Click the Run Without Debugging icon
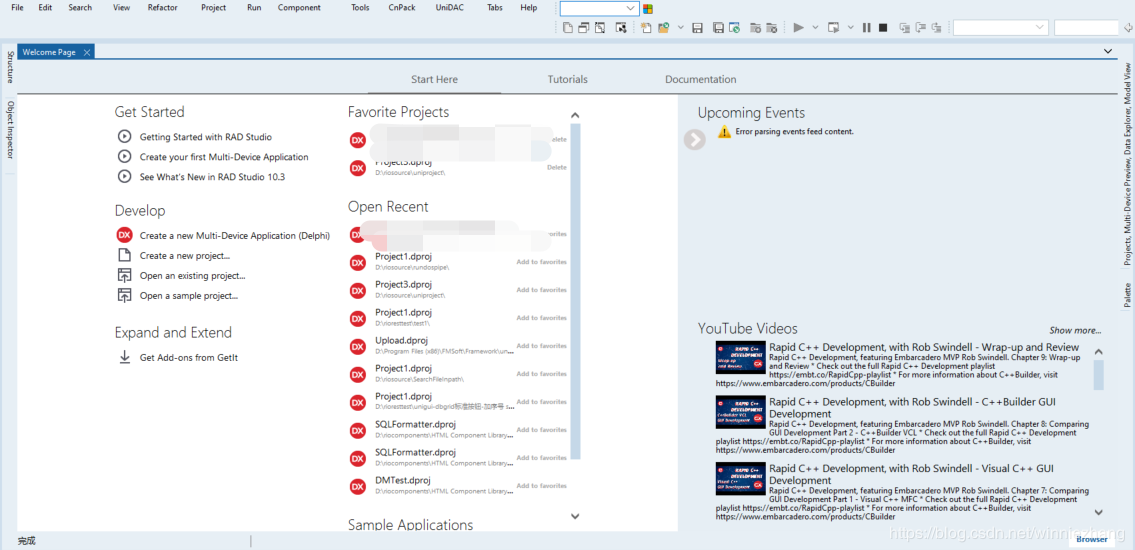This screenshot has height=550, width=1135. coord(833,28)
